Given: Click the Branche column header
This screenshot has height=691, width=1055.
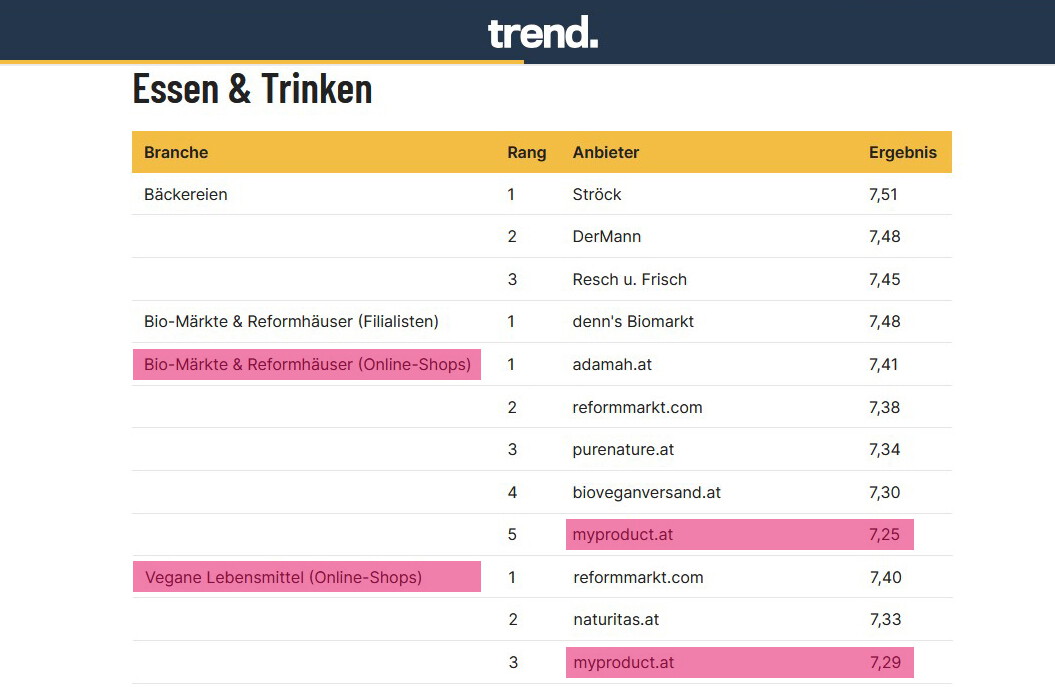Looking at the screenshot, I should (x=176, y=152).
